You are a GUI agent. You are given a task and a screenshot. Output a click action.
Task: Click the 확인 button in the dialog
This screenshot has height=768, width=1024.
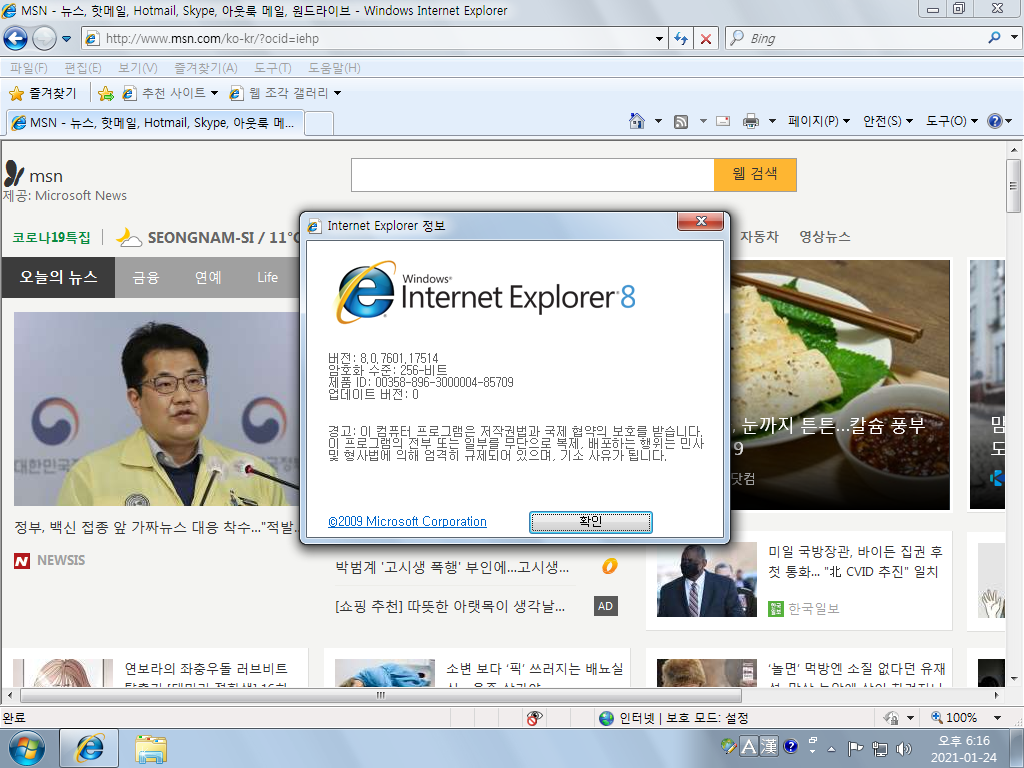pos(590,522)
